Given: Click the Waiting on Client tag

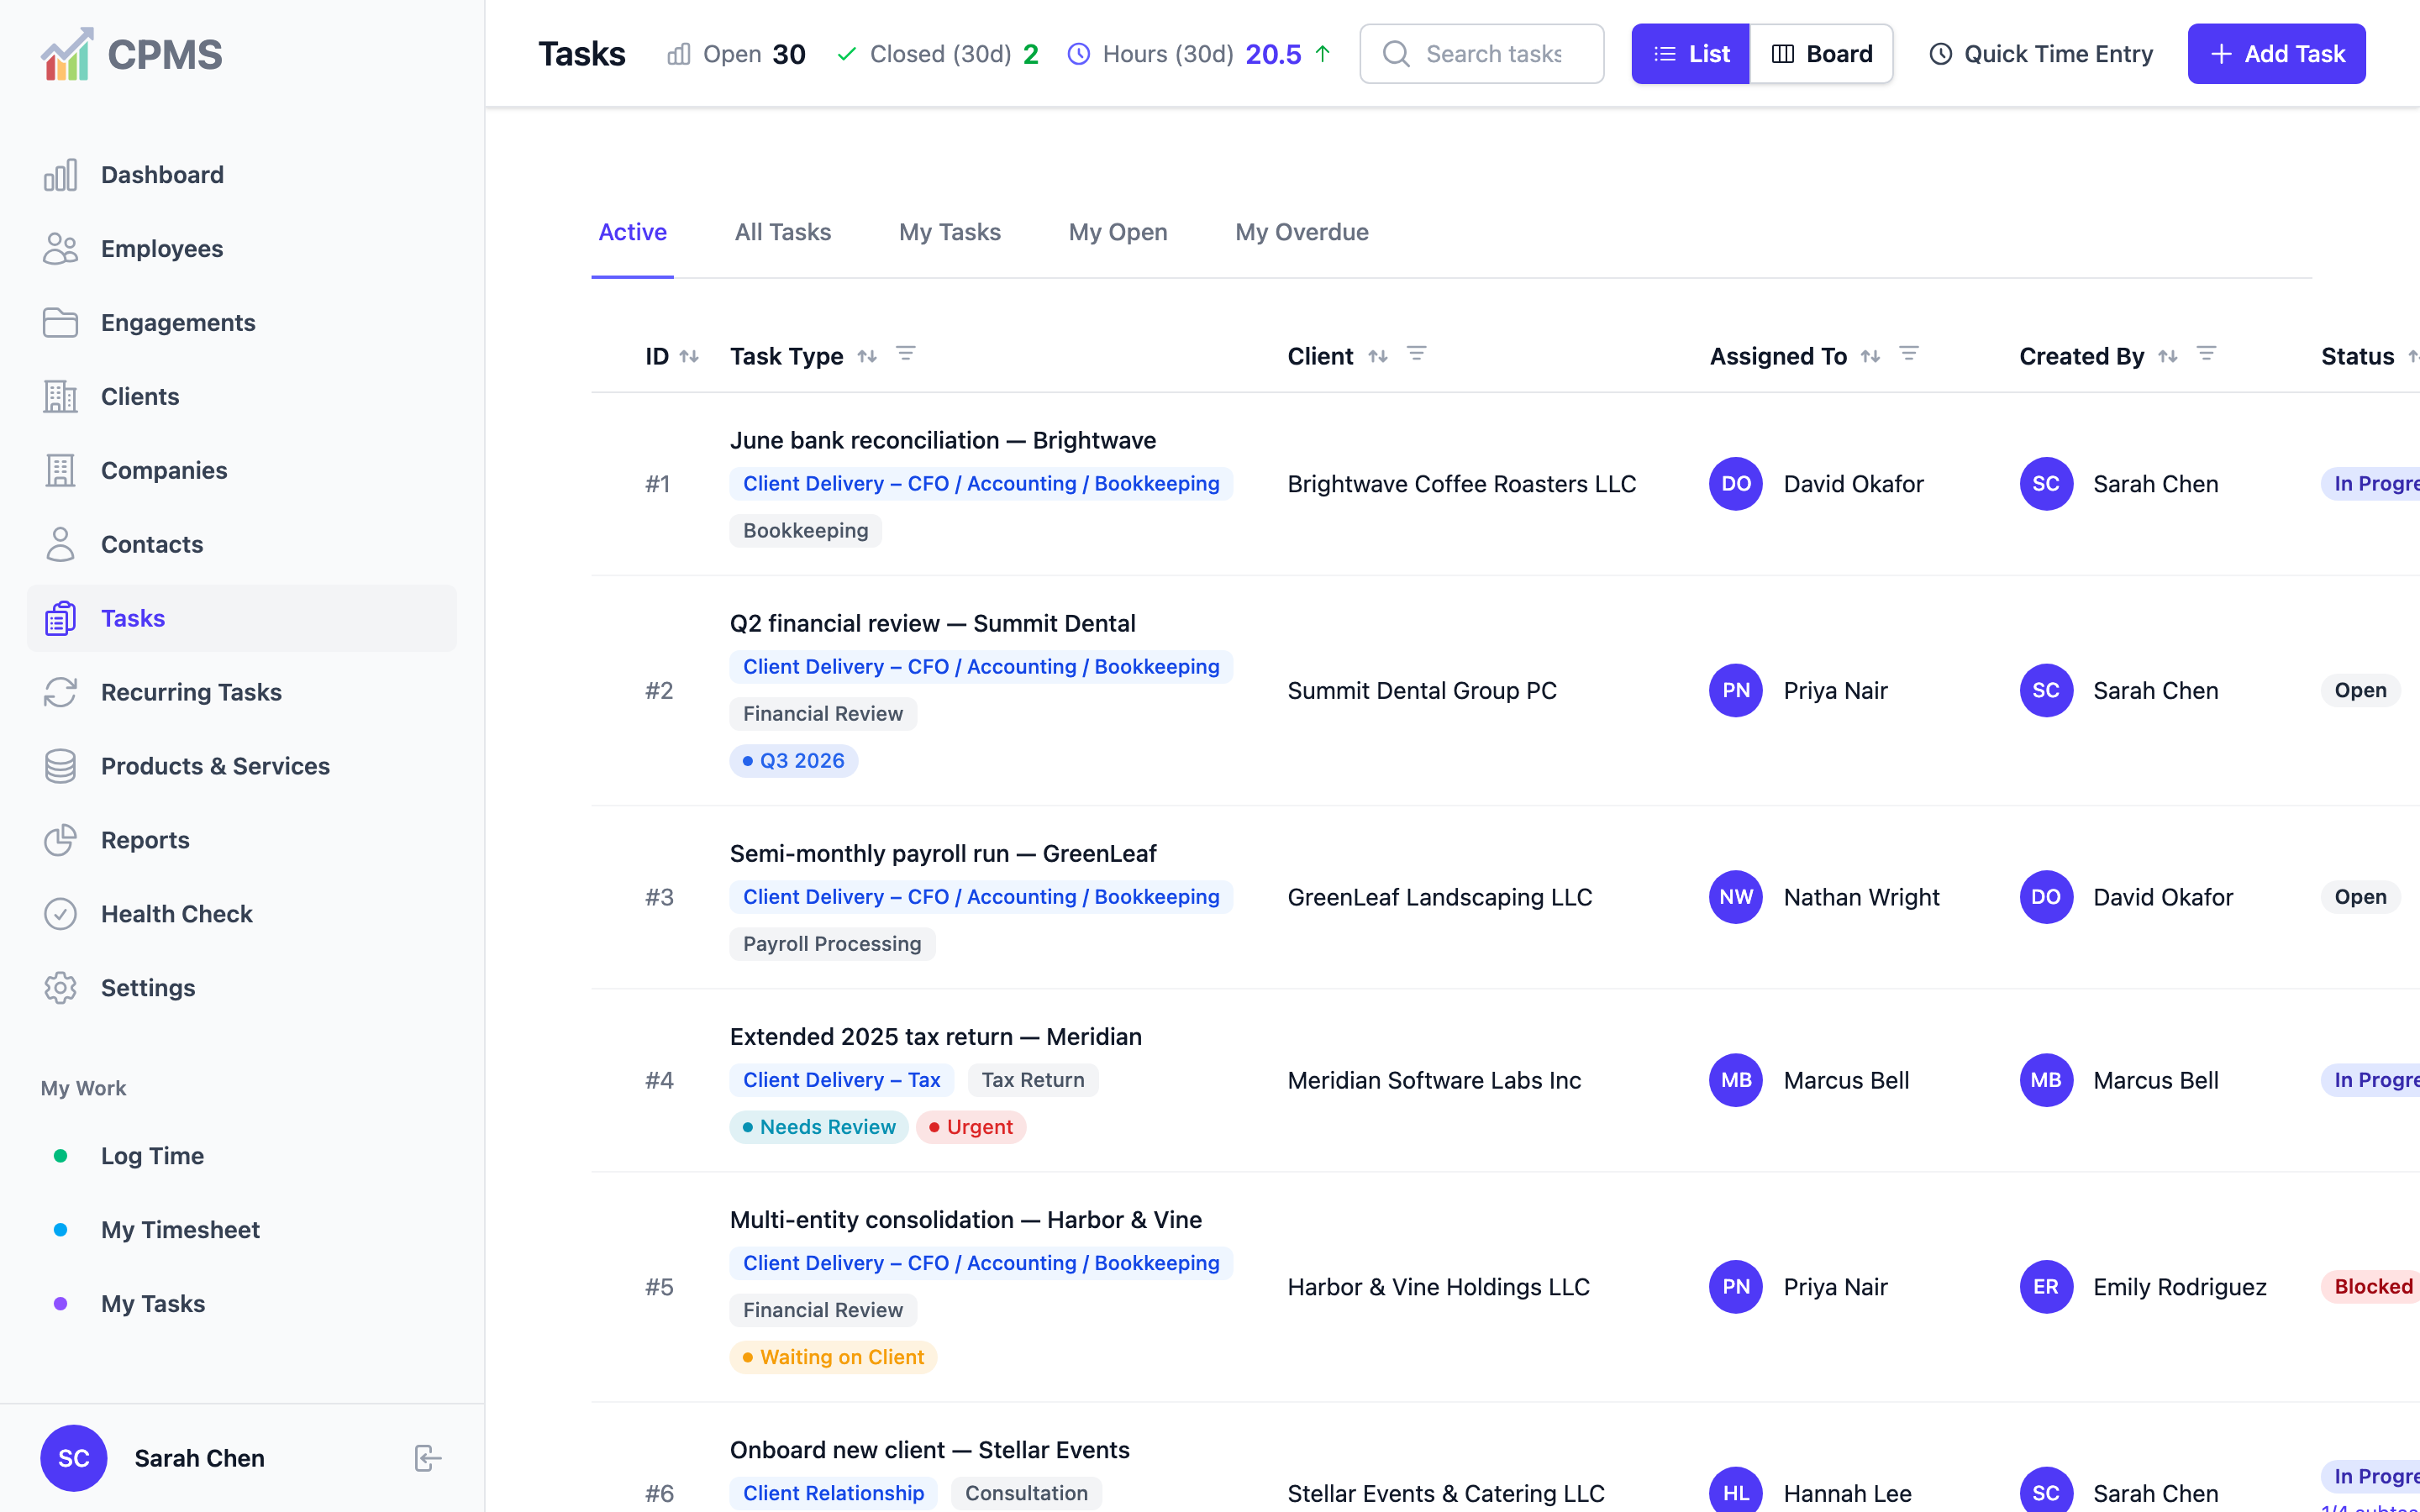Looking at the screenshot, I should (833, 1357).
